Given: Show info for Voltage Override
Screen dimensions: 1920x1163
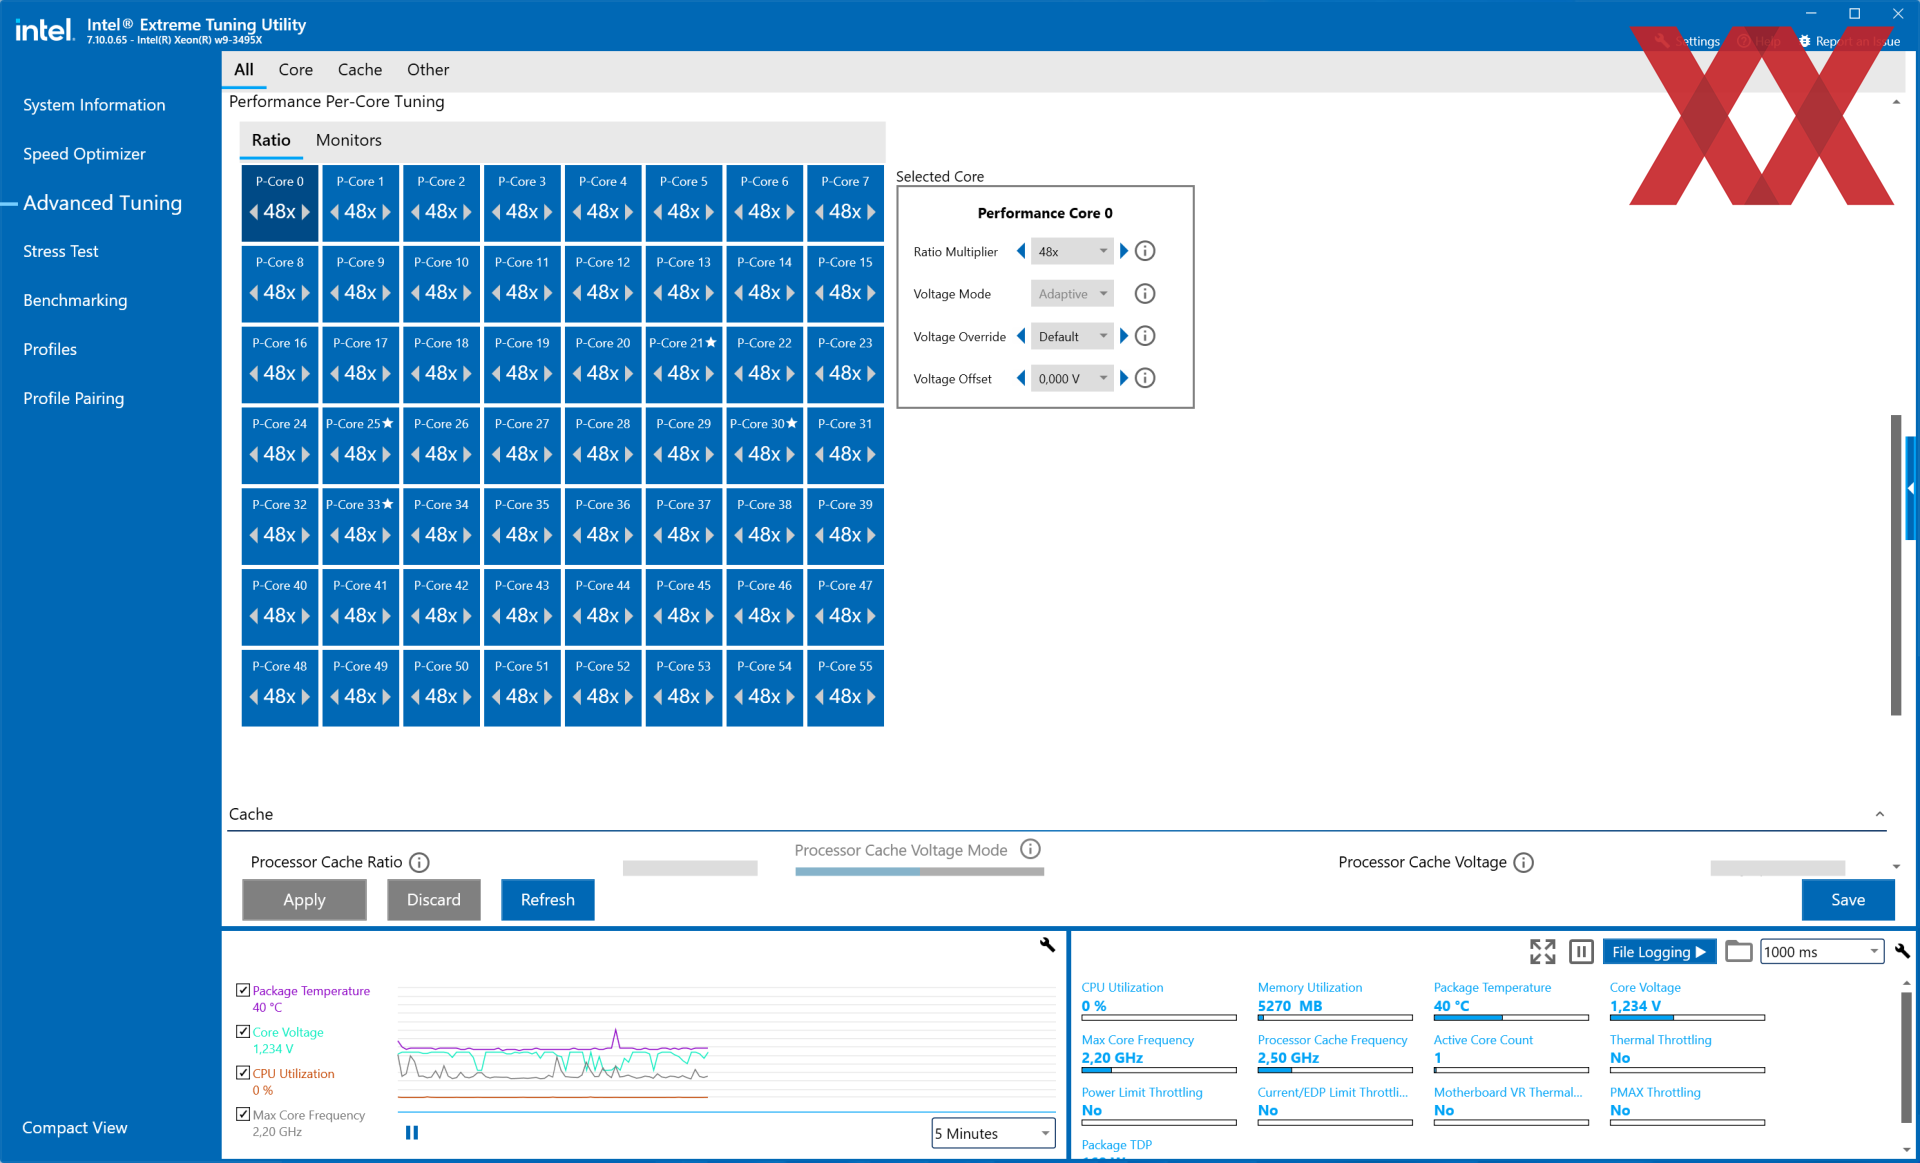Looking at the screenshot, I should (x=1145, y=336).
